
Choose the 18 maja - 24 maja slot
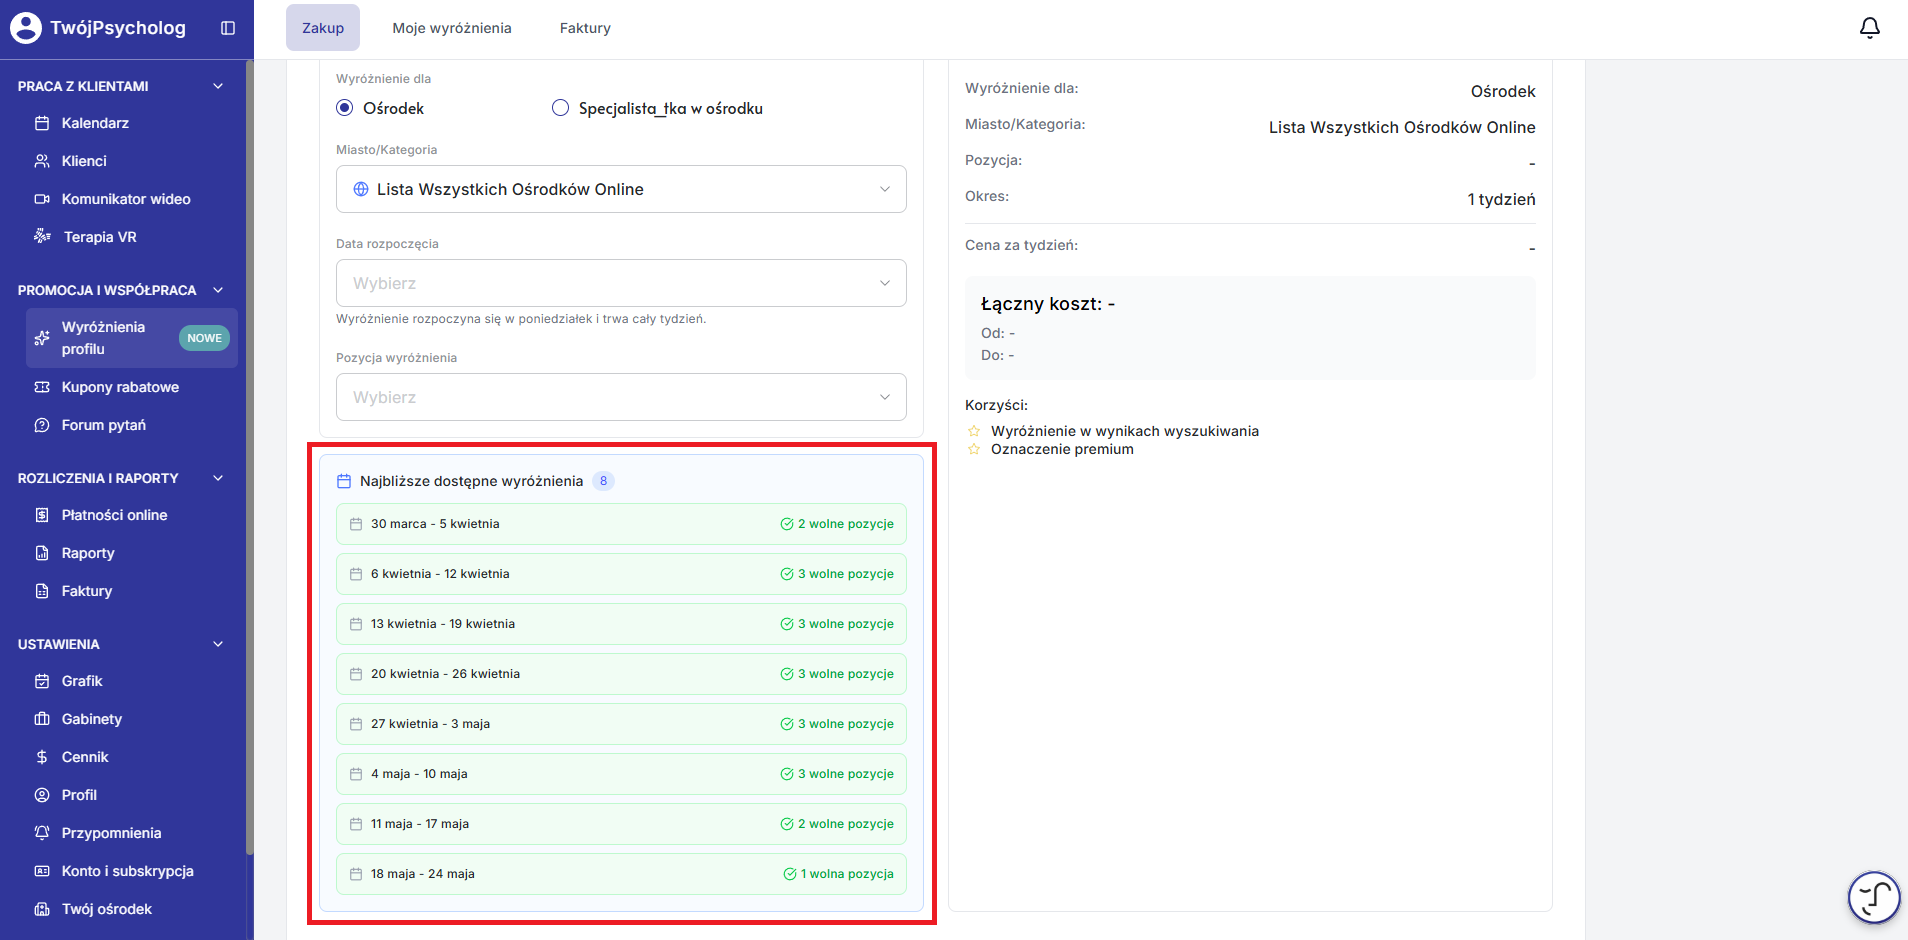coord(621,874)
